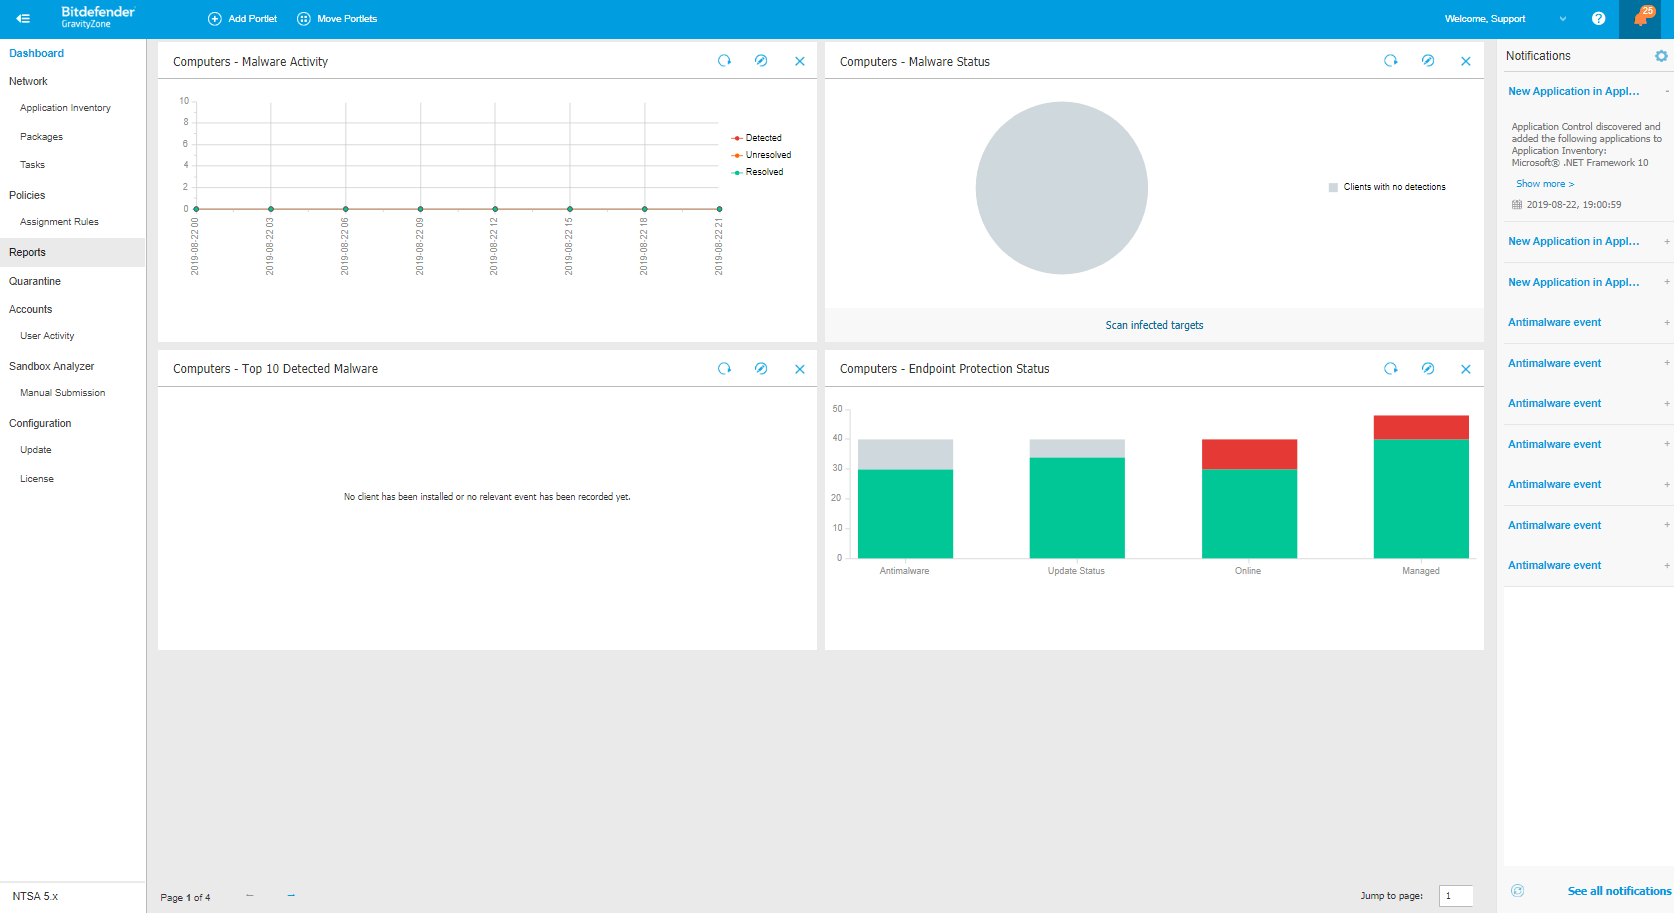The width and height of the screenshot is (1674, 913).
Task: Edit the Malware Status portlet settings
Action: [x=1428, y=61]
